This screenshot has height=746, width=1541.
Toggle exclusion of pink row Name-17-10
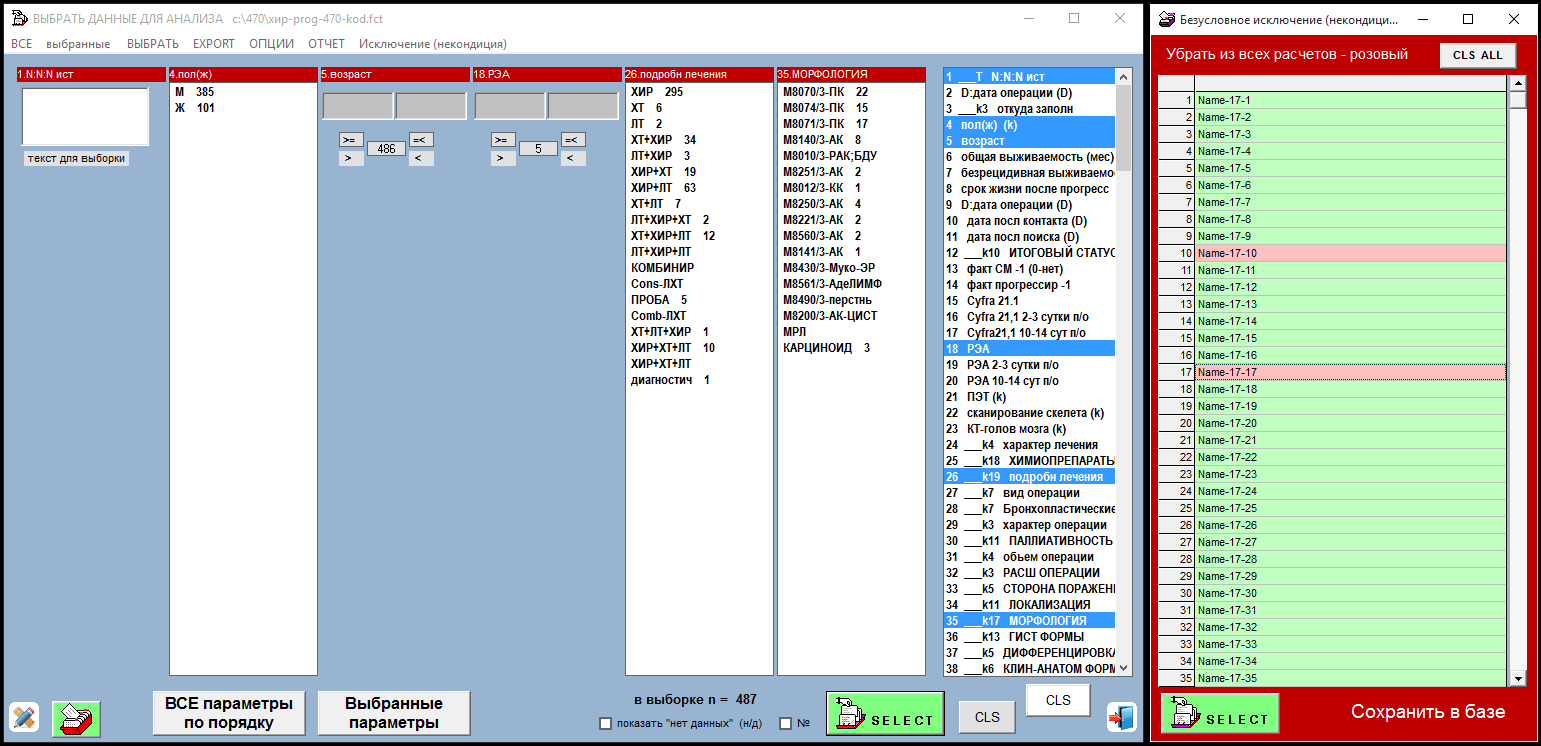click(x=1350, y=254)
